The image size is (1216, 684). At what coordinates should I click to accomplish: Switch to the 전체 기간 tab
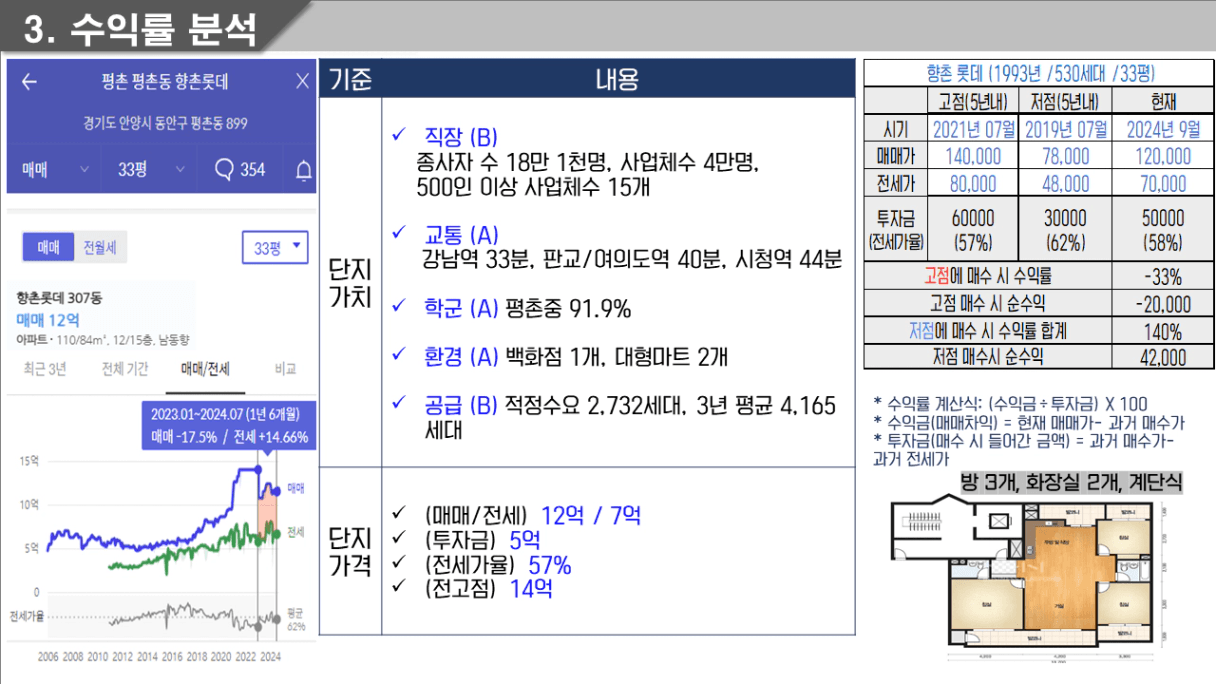pos(125,369)
